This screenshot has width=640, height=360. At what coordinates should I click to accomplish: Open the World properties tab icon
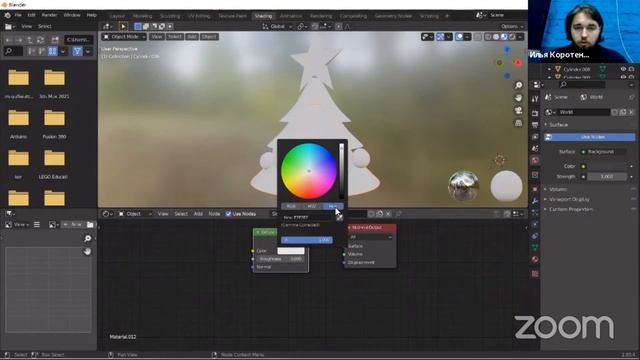point(535,160)
